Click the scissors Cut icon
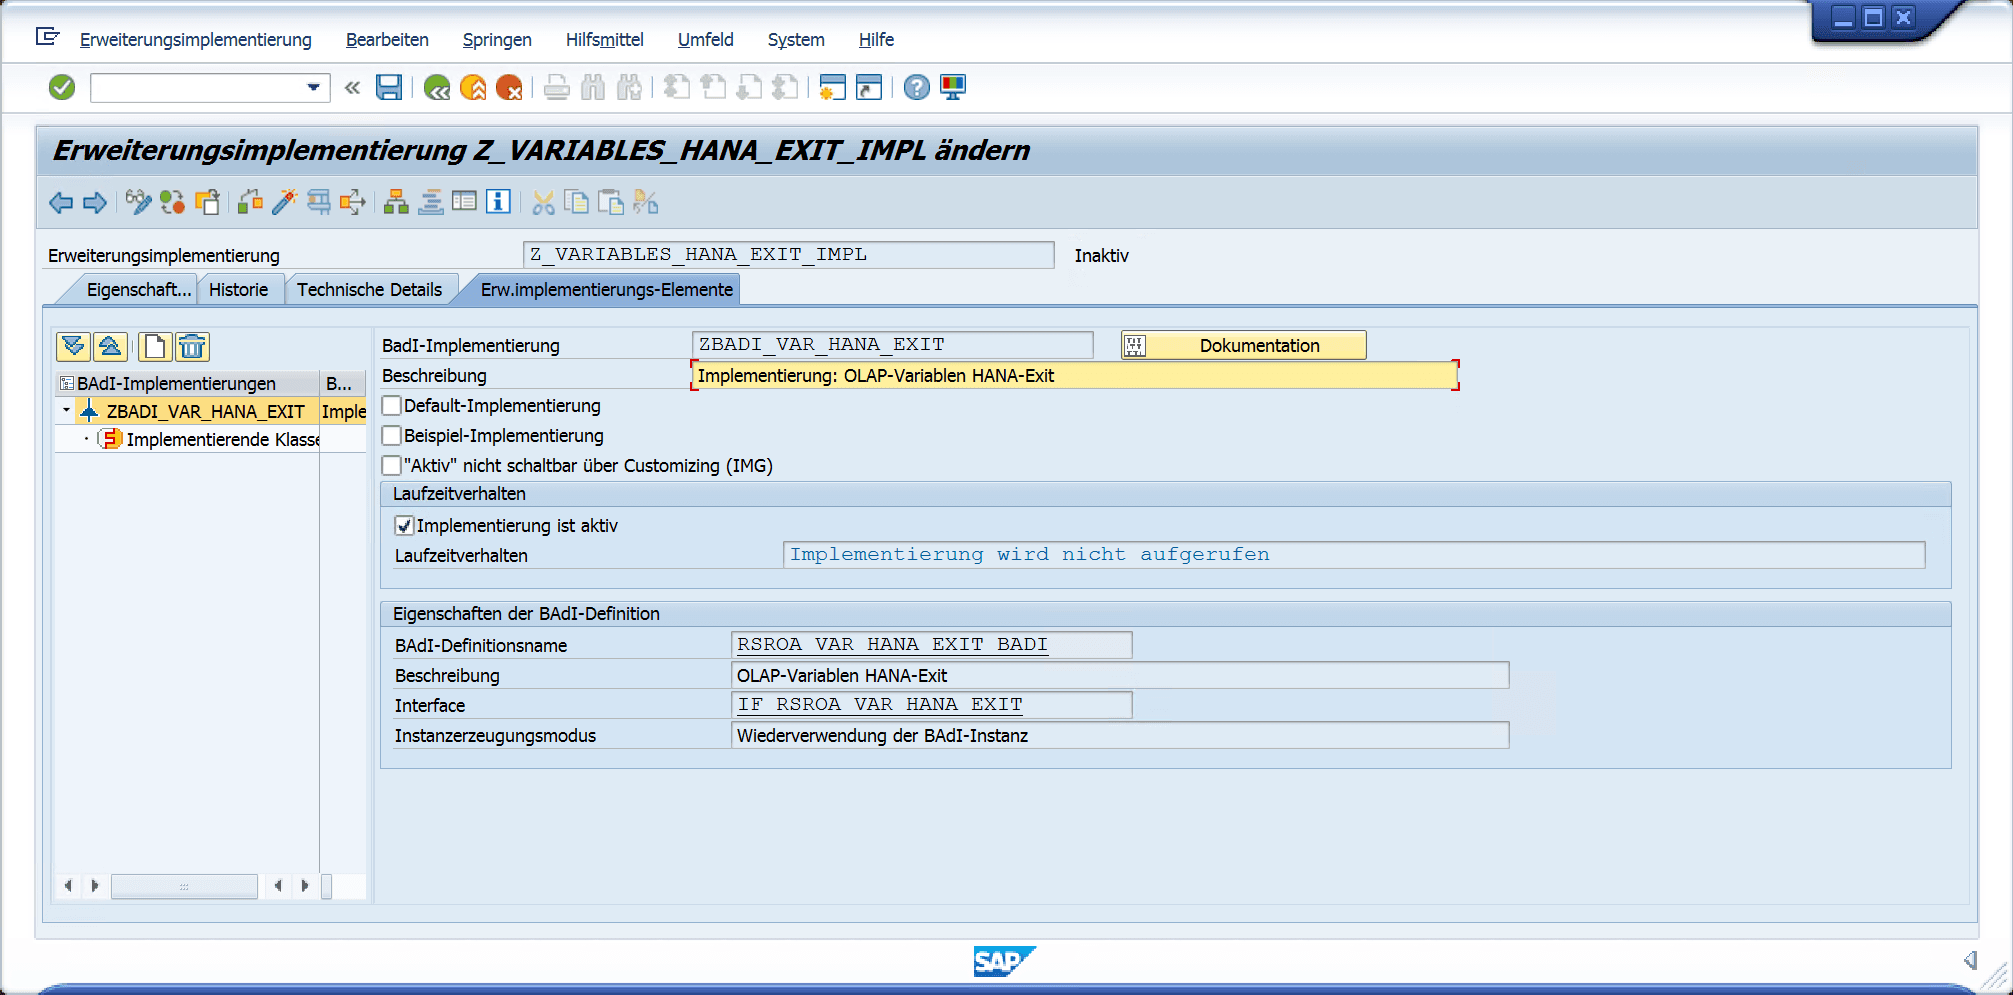The height and width of the screenshot is (995, 2013). point(543,203)
